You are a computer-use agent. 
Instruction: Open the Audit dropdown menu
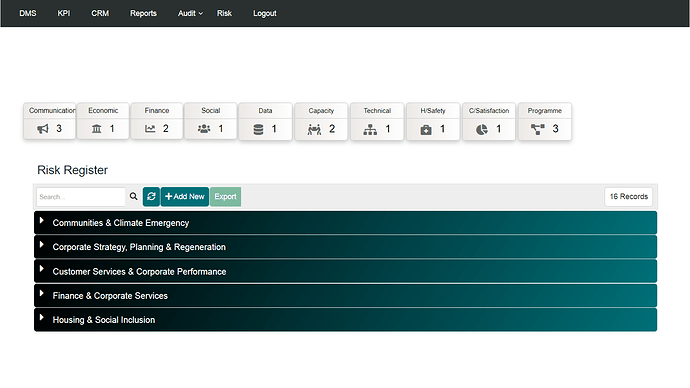190,13
